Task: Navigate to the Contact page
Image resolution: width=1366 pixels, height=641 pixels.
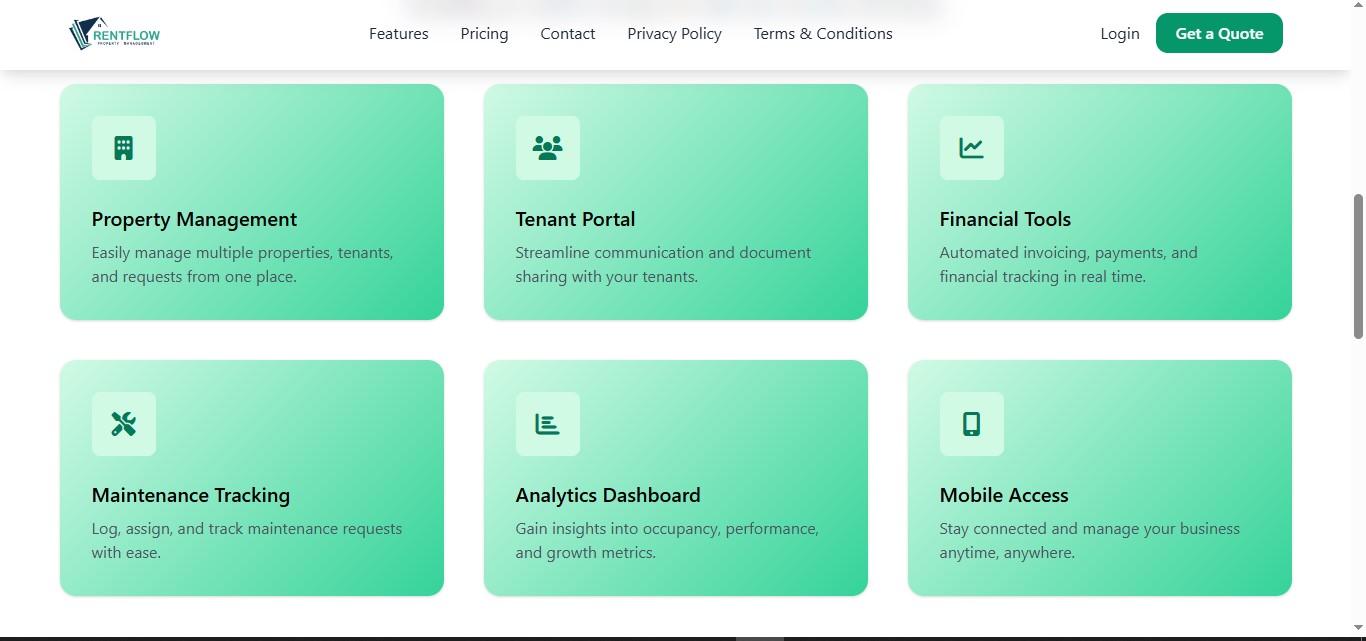Action: [x=567, y=33]
